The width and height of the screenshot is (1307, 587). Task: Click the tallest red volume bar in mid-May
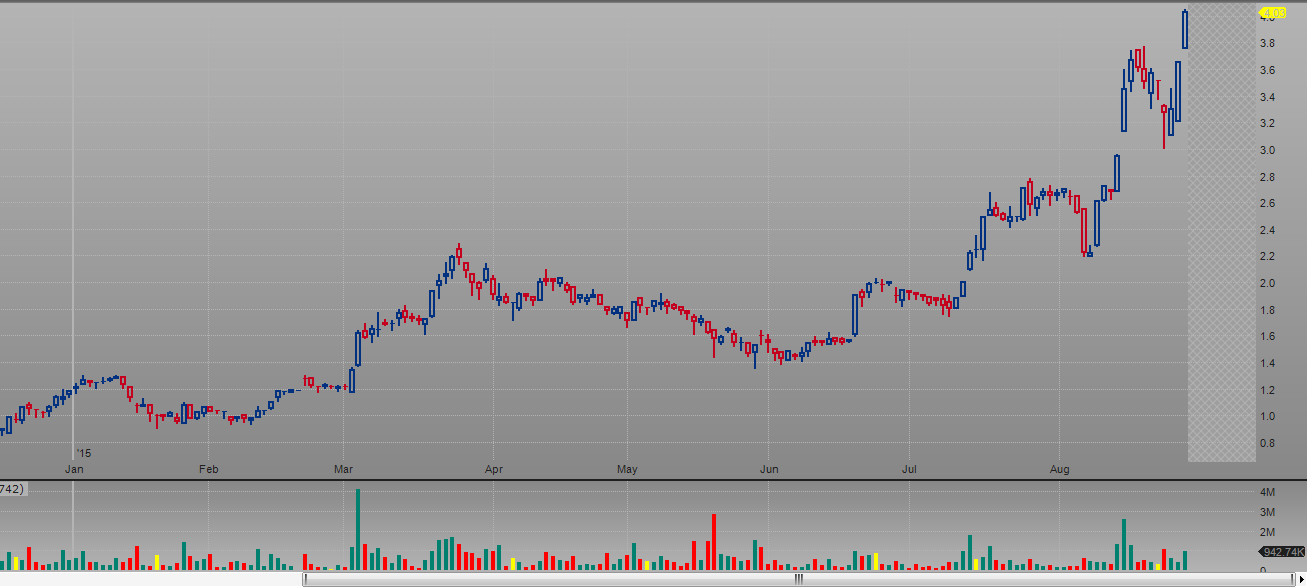714,542
